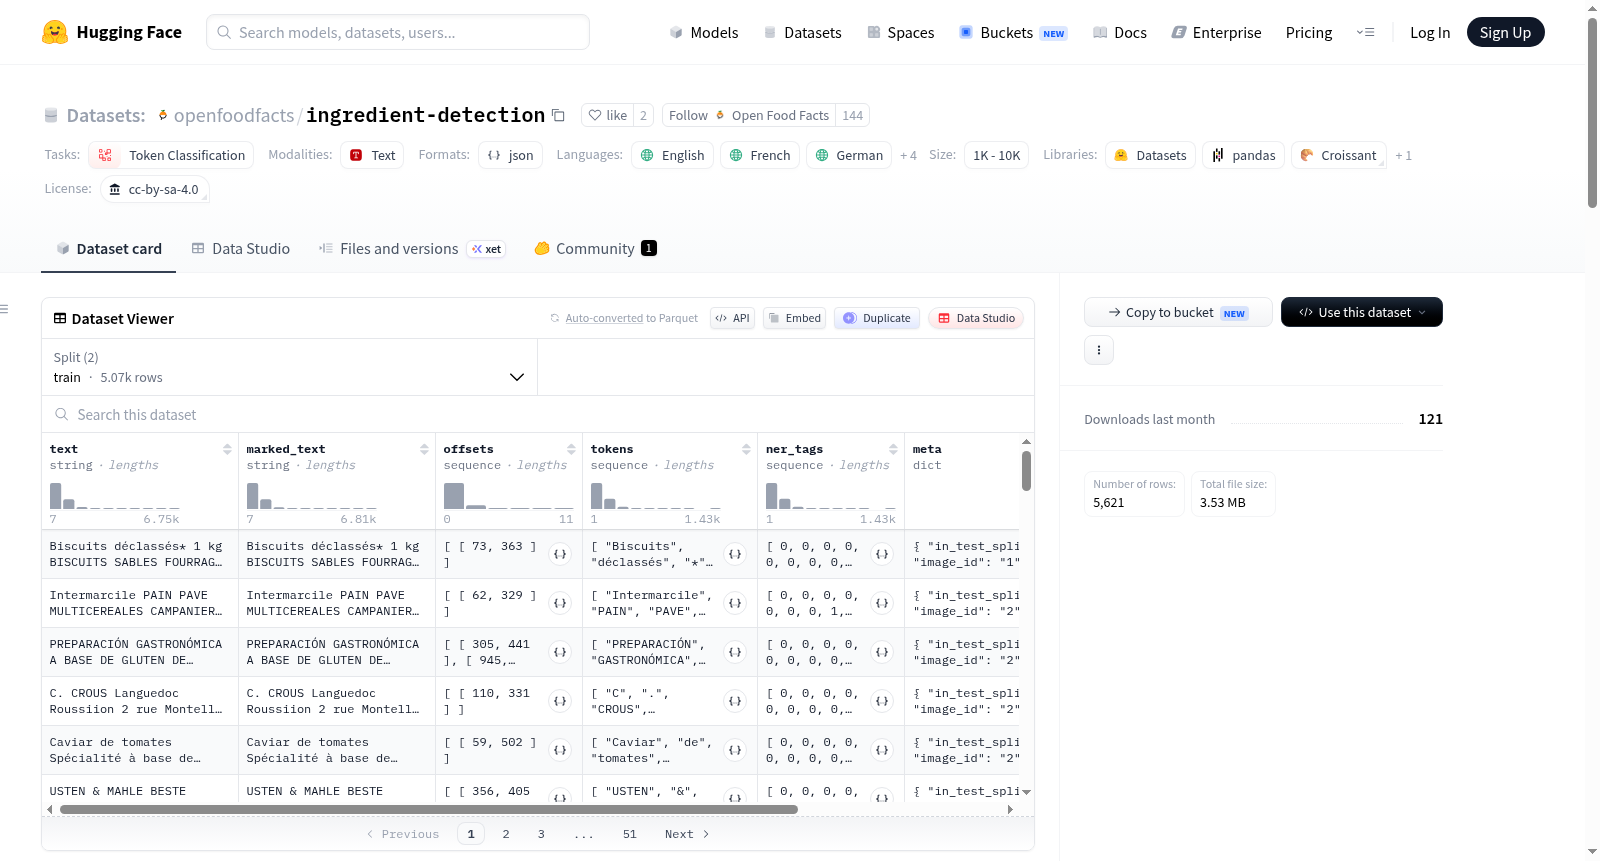Viewport: 1600px width, 861px height.
Task: Open the Hugging Face logo home link
Action: tap(112, 32)
